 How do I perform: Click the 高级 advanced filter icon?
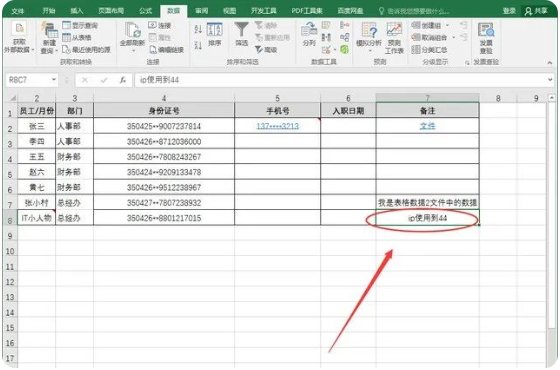[x=266, y=50]
